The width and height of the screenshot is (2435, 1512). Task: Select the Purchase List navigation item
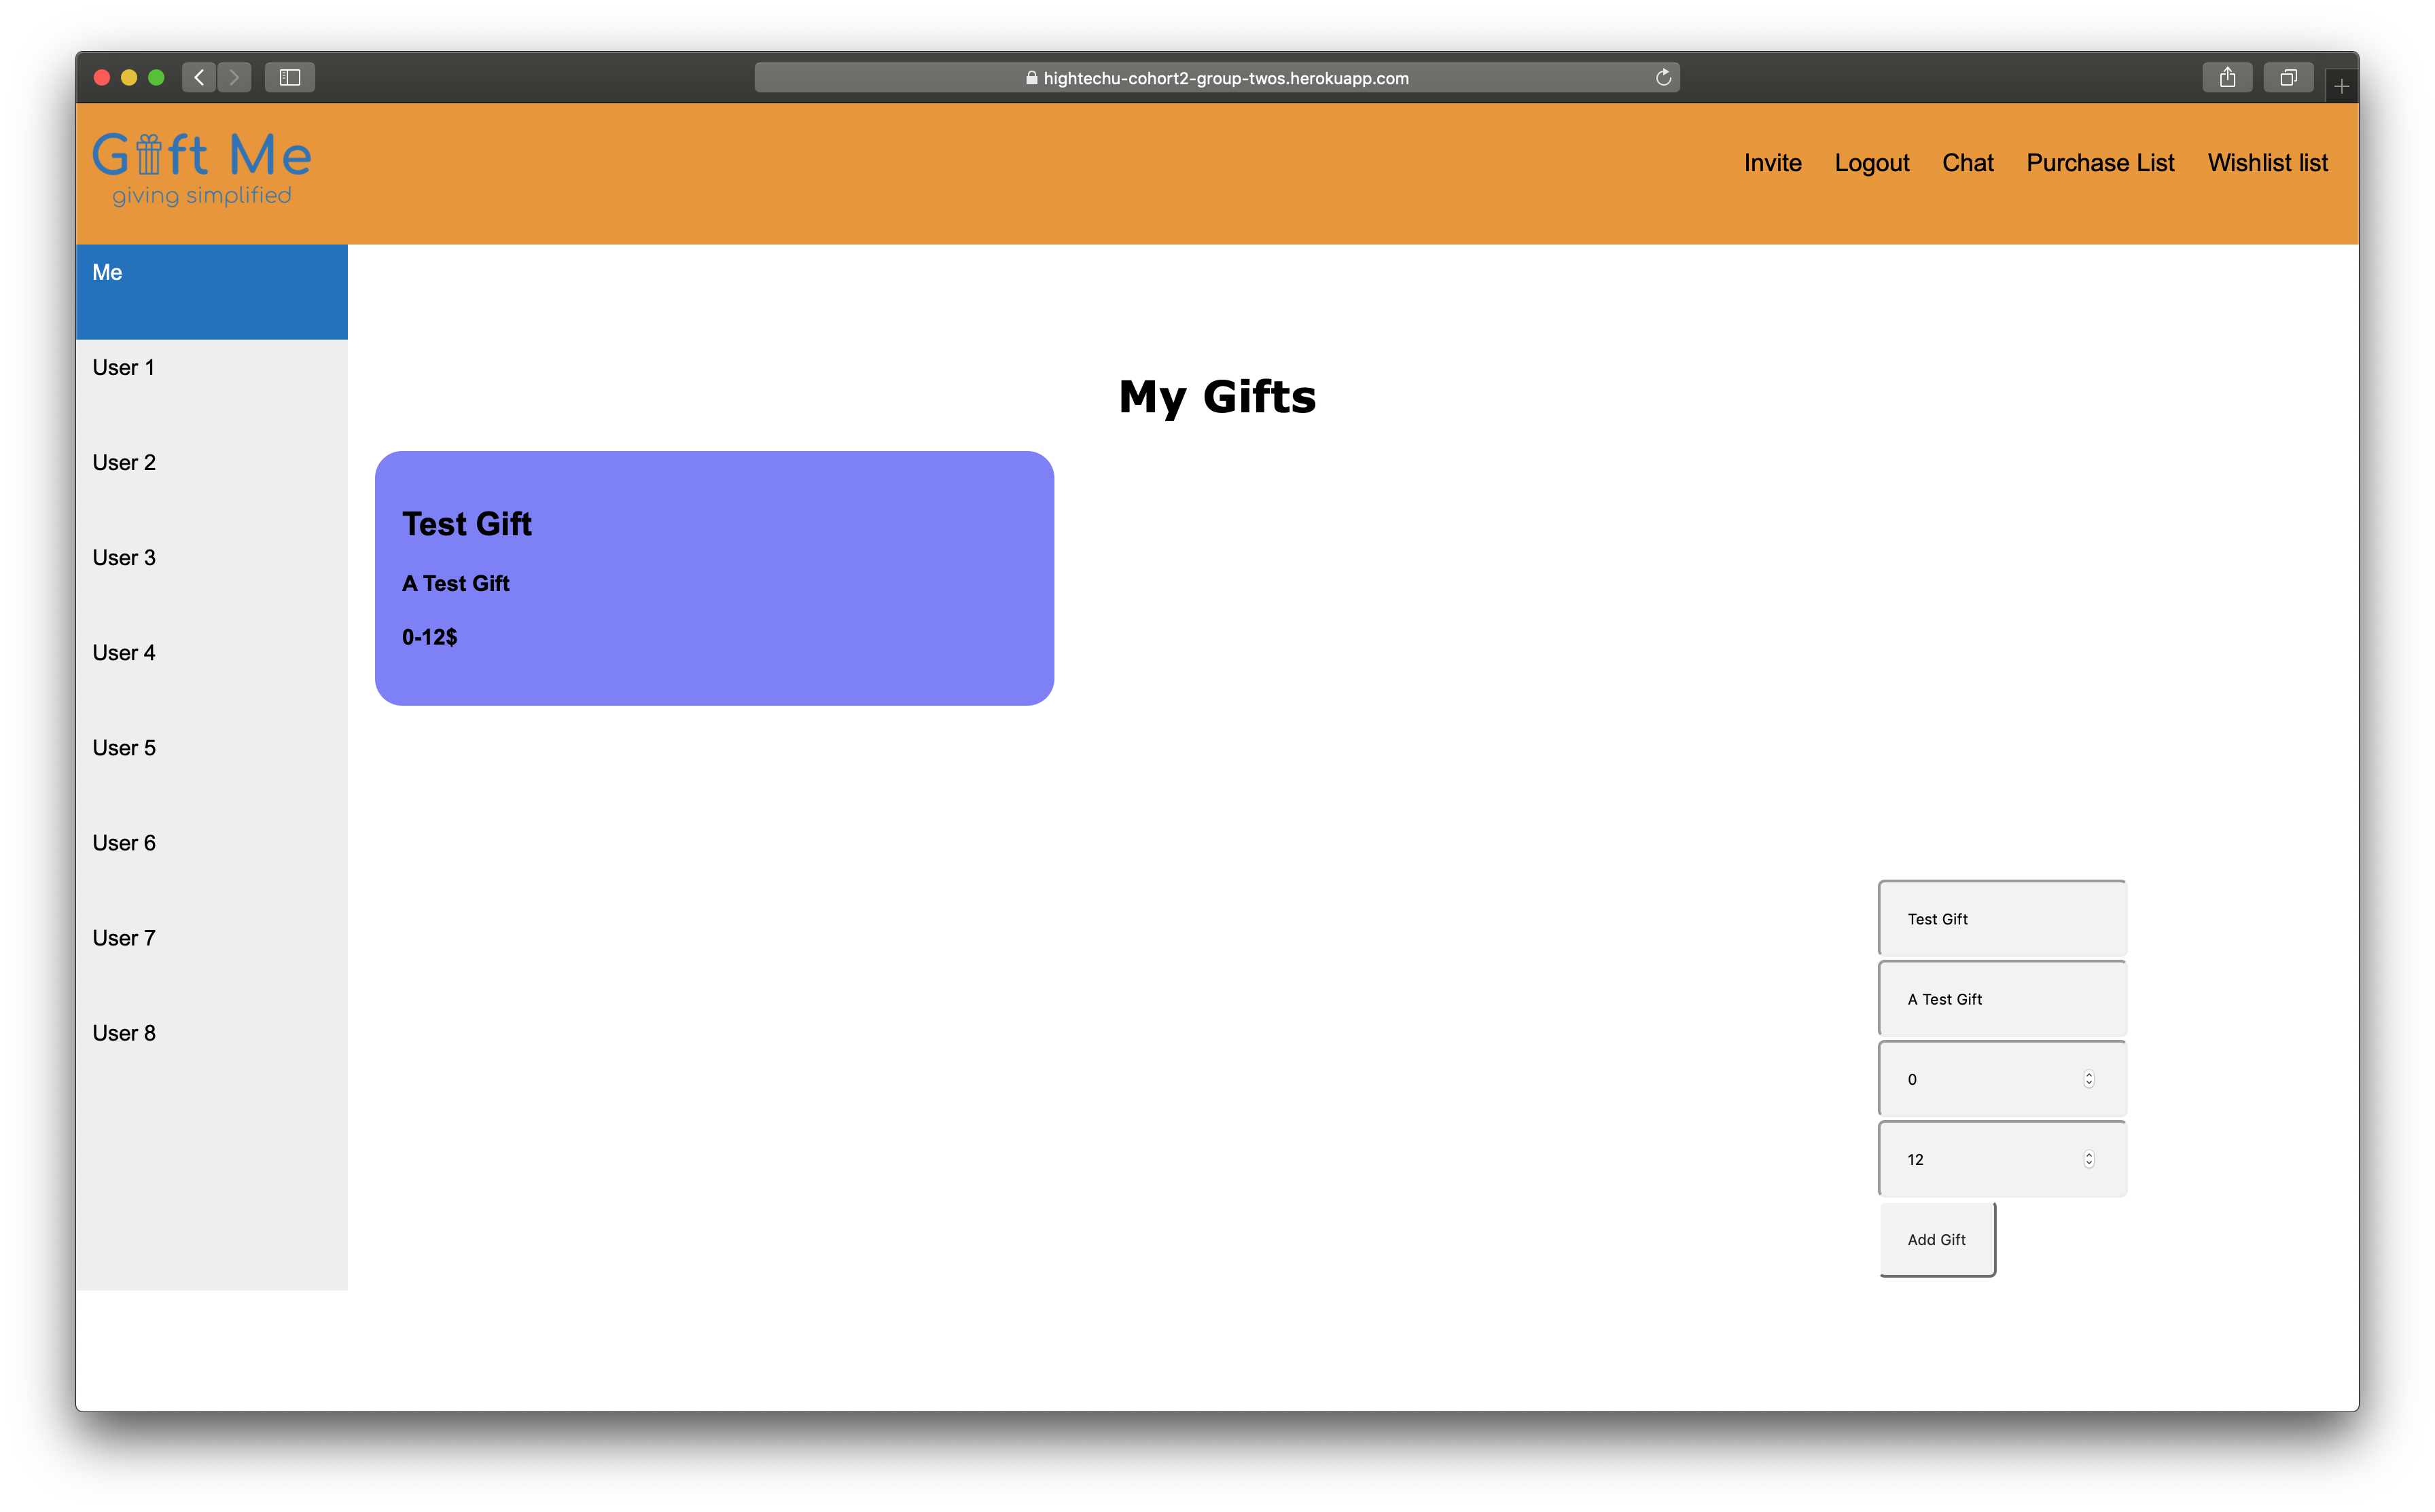(x=2099, y=162)
